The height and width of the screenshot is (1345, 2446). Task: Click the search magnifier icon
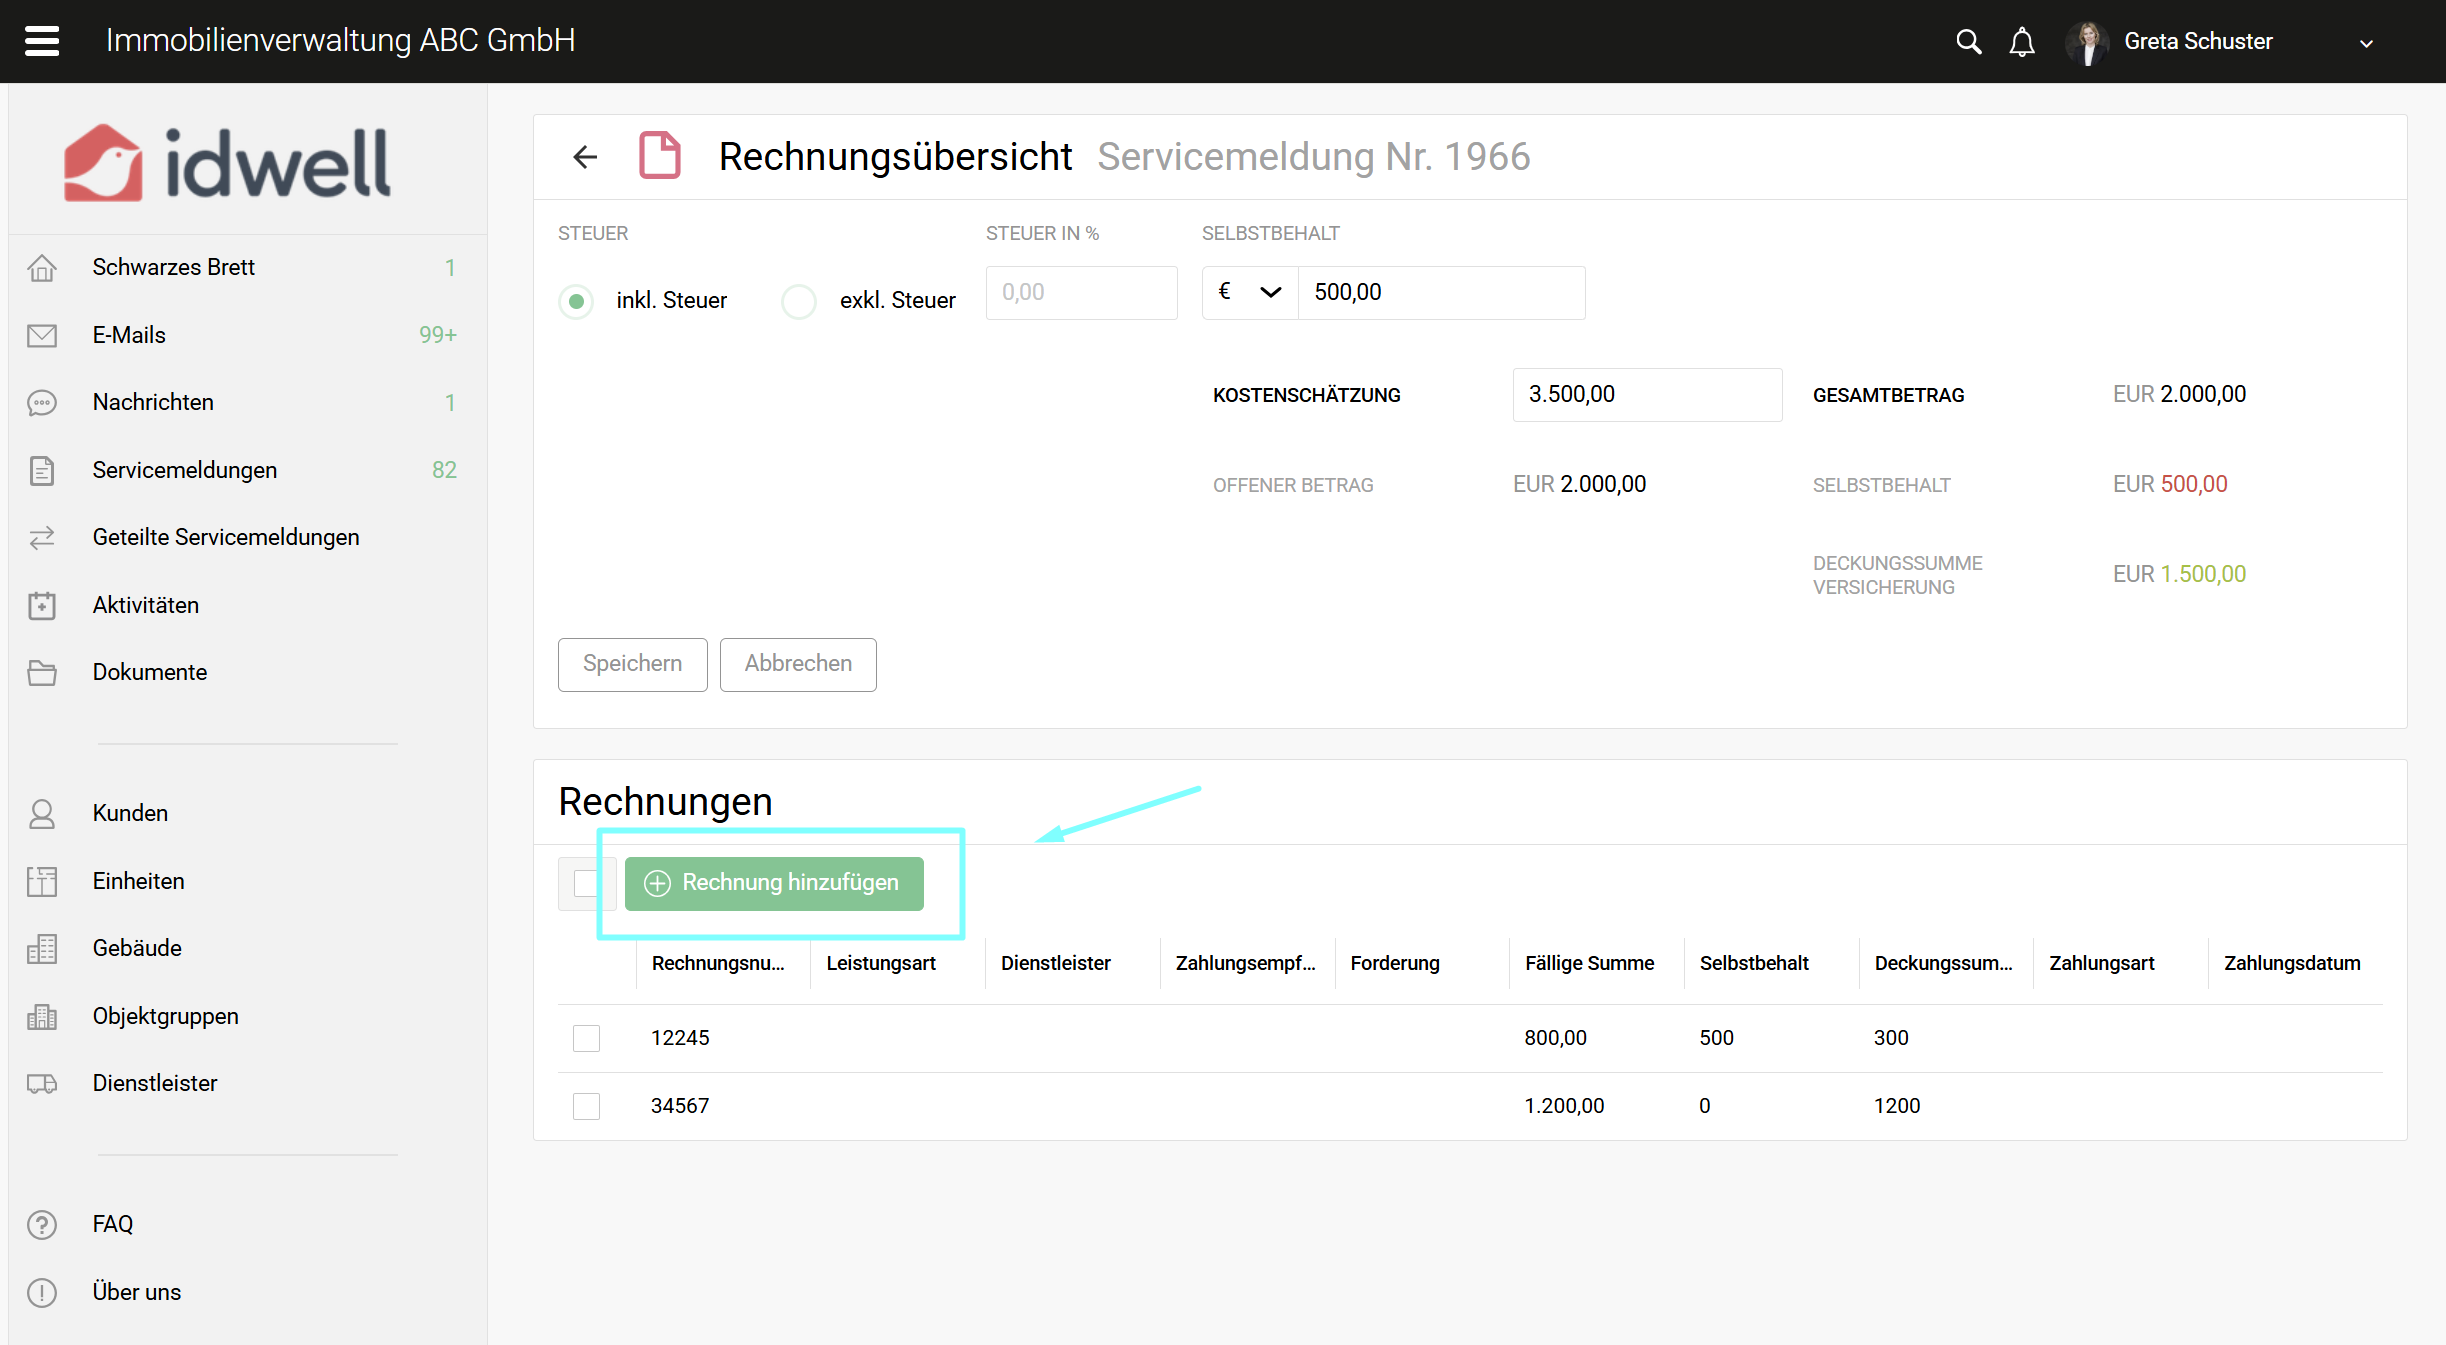pos(1968,42)
